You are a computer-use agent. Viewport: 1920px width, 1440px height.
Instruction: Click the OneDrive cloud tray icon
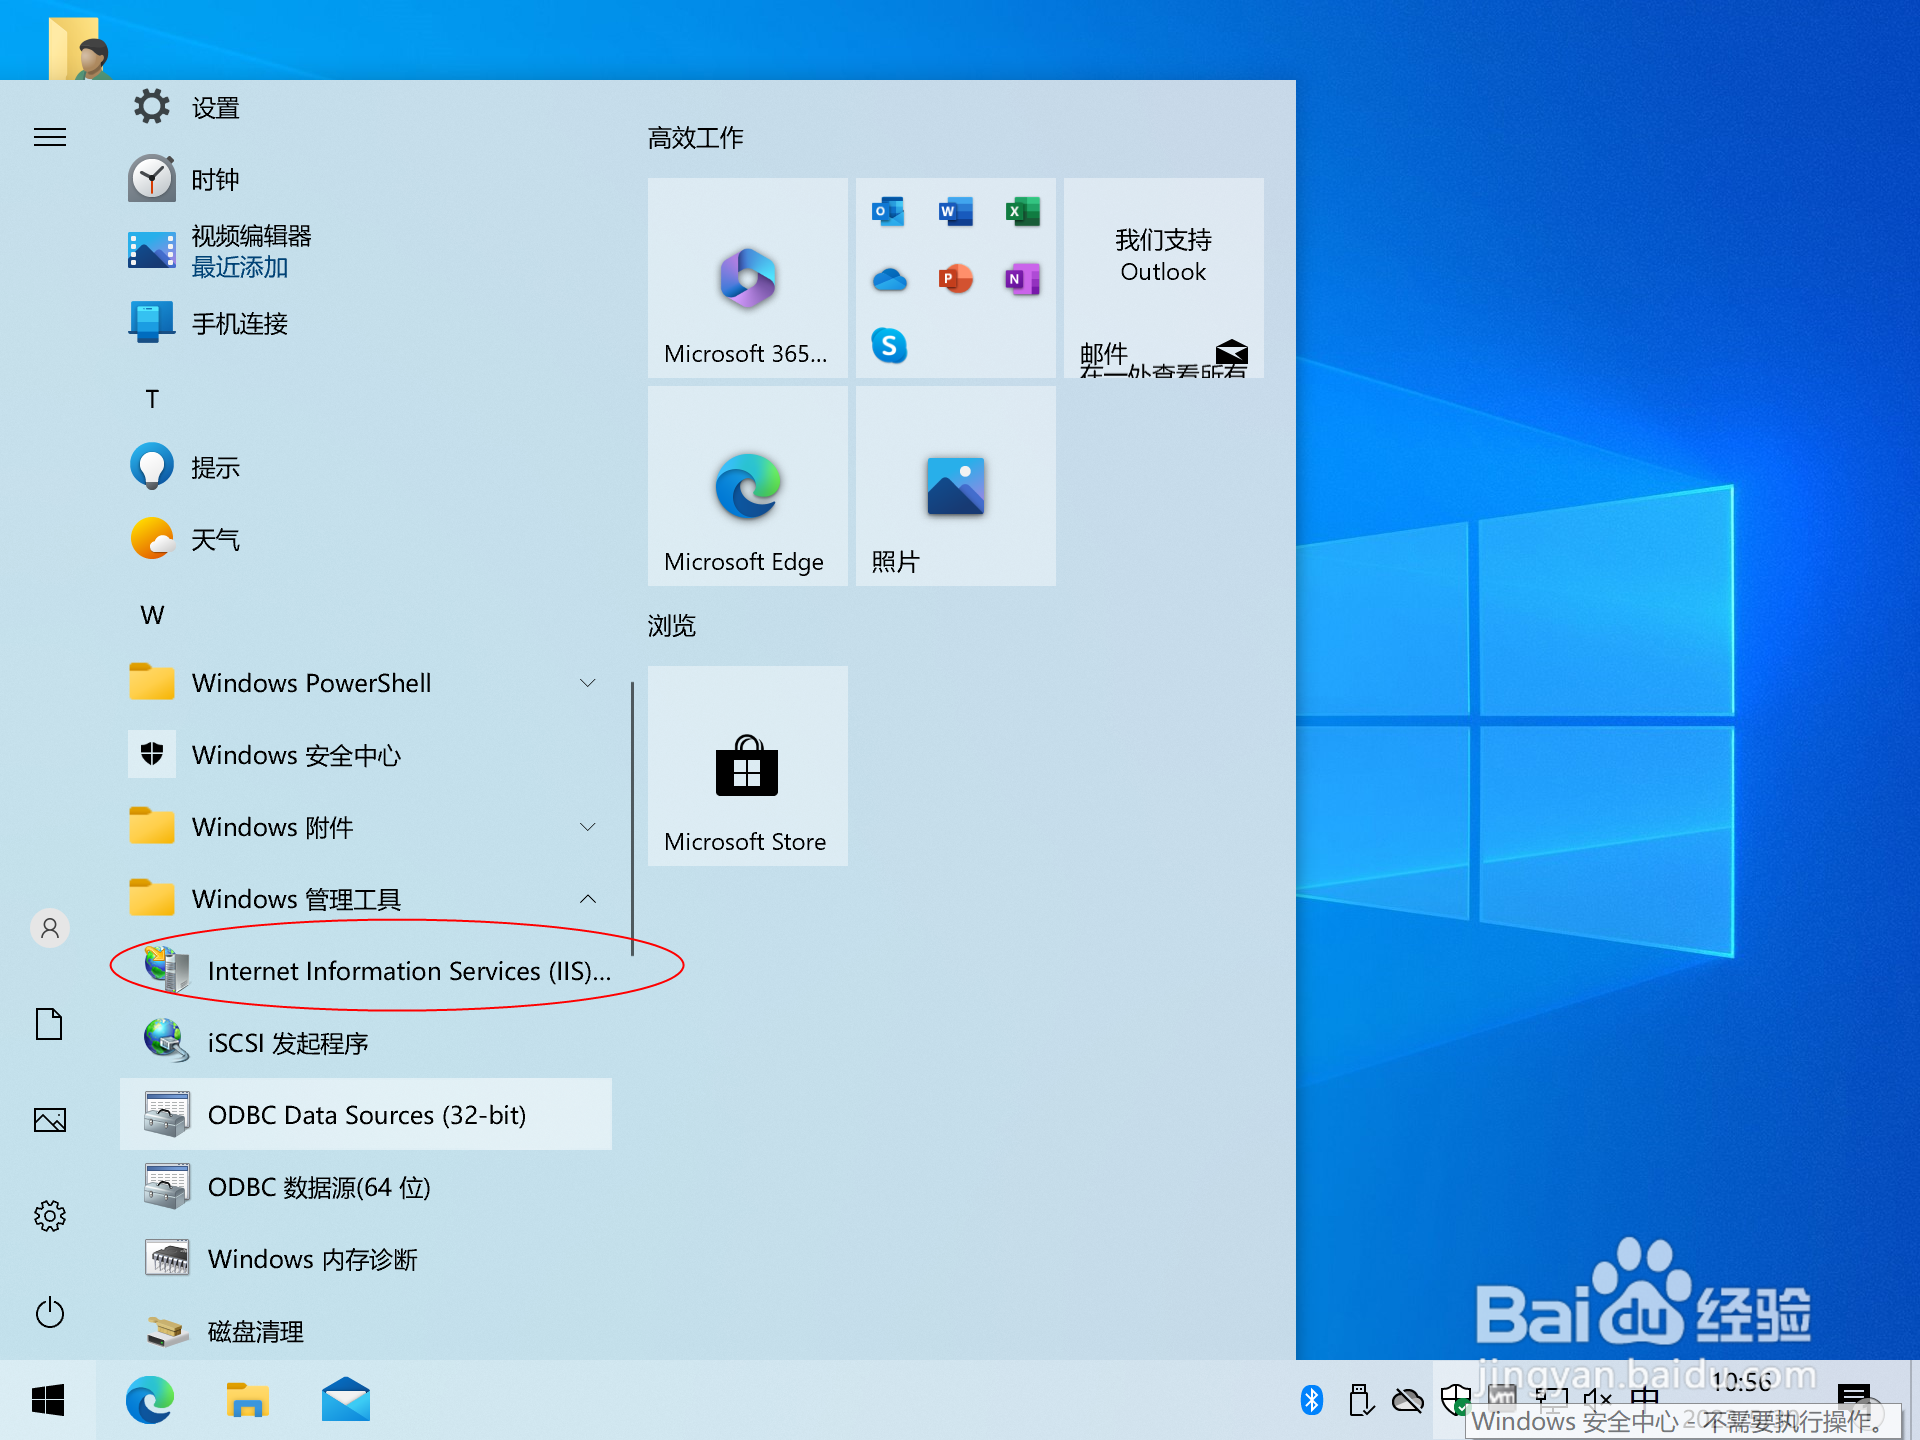pos(1408,1400)
